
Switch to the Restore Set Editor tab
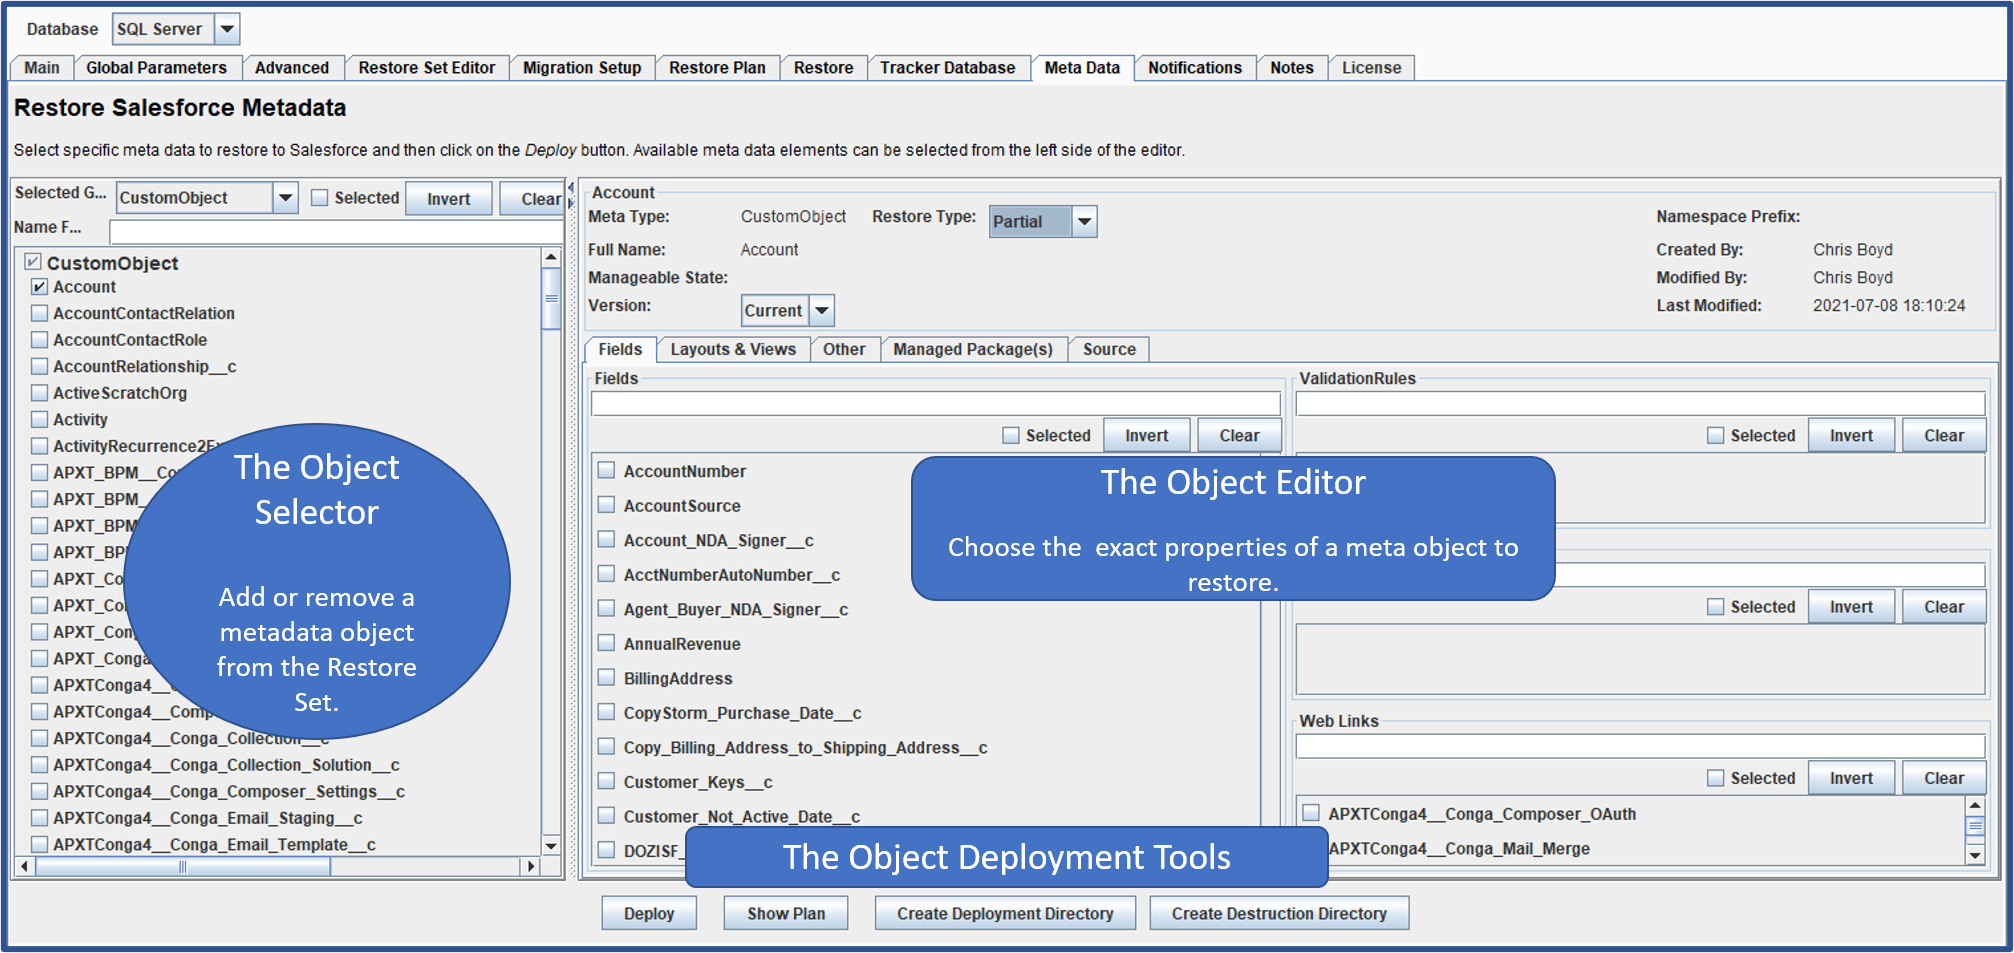coord(427,68)
